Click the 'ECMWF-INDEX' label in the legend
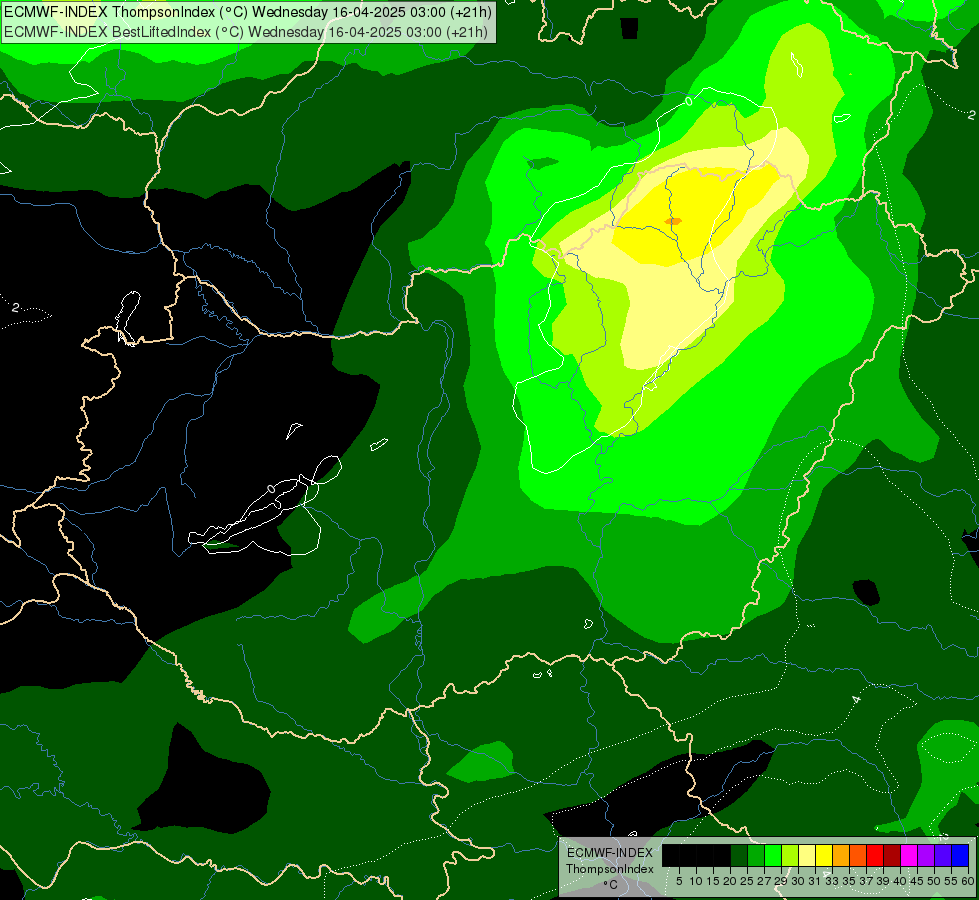 [610, 853]
